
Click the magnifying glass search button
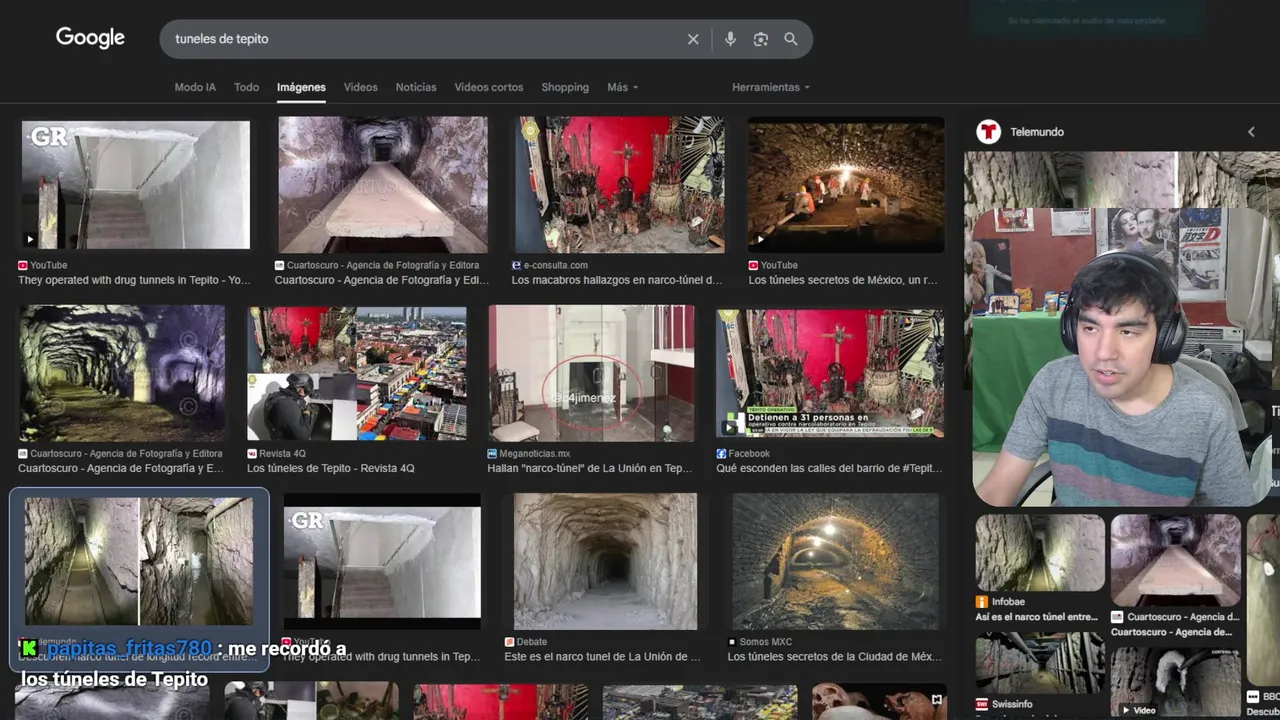click(x=791, y=39)
